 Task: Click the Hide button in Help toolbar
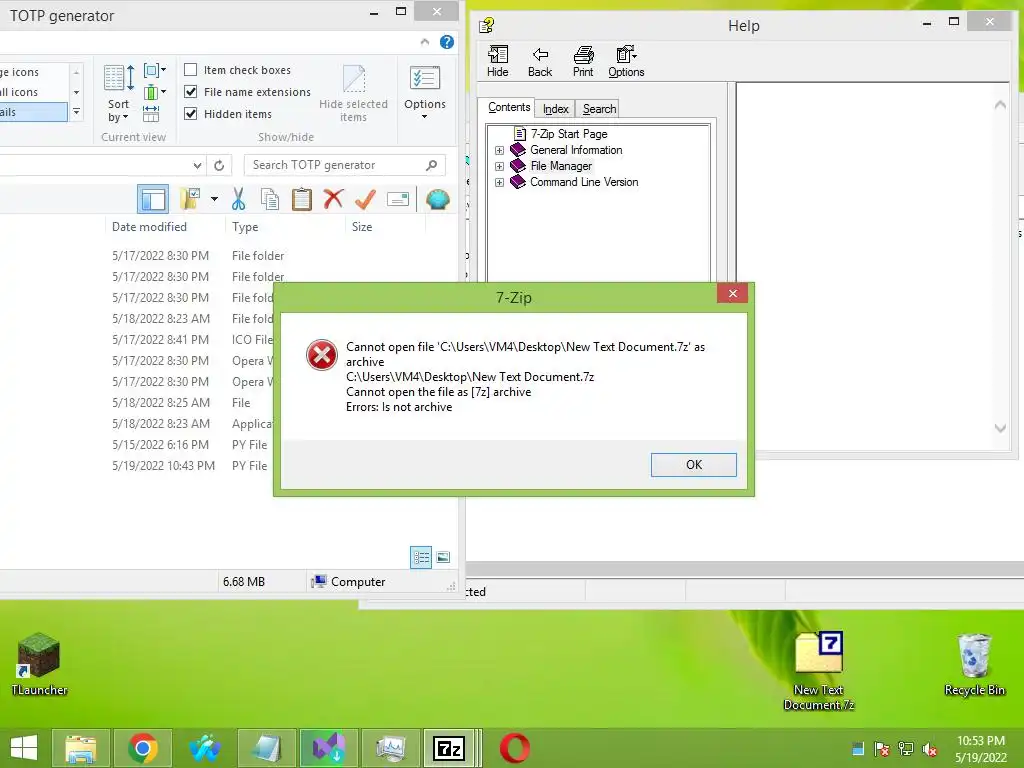pos(498,61)
